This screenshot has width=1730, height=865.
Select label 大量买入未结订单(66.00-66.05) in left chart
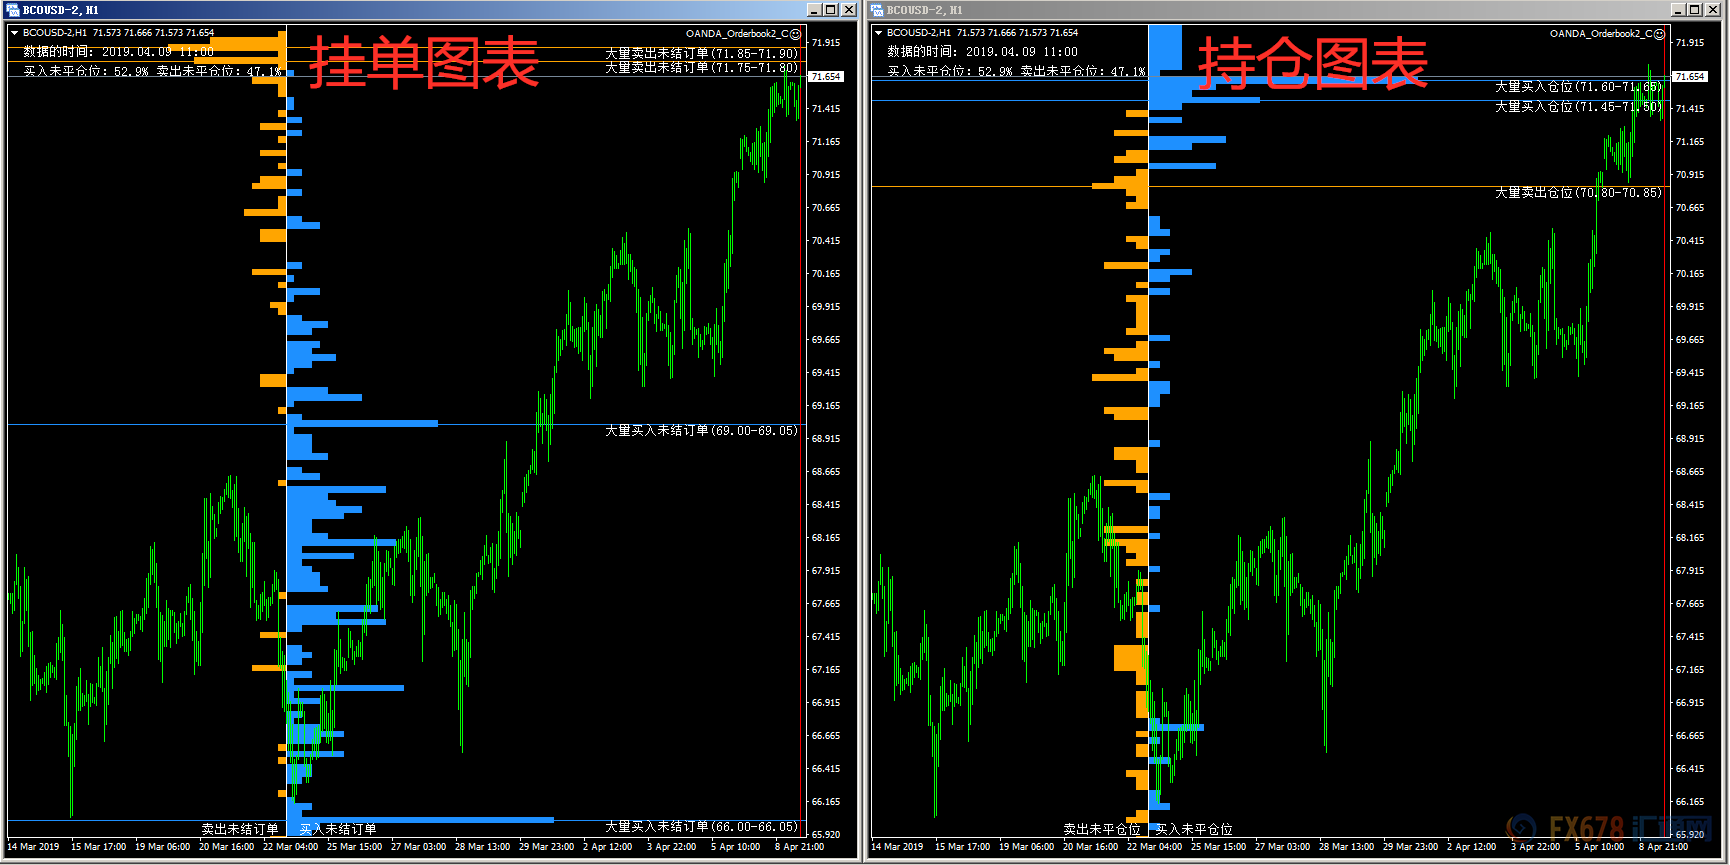(701, 827)
